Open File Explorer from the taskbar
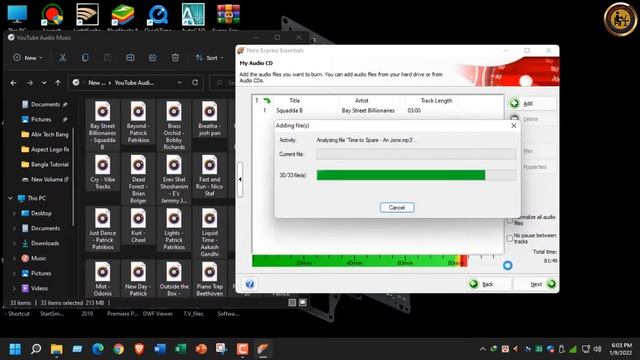Screen dimensions: 640x360 56,349
